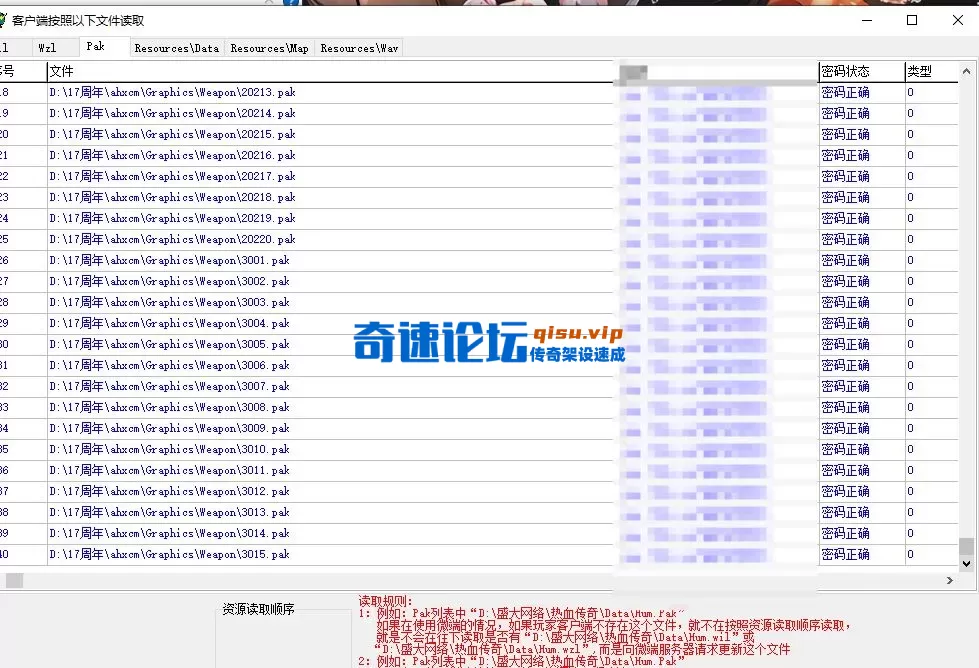Open the Resources\Data tab
This screenshot has height=668, width=979.
(176, 47)
